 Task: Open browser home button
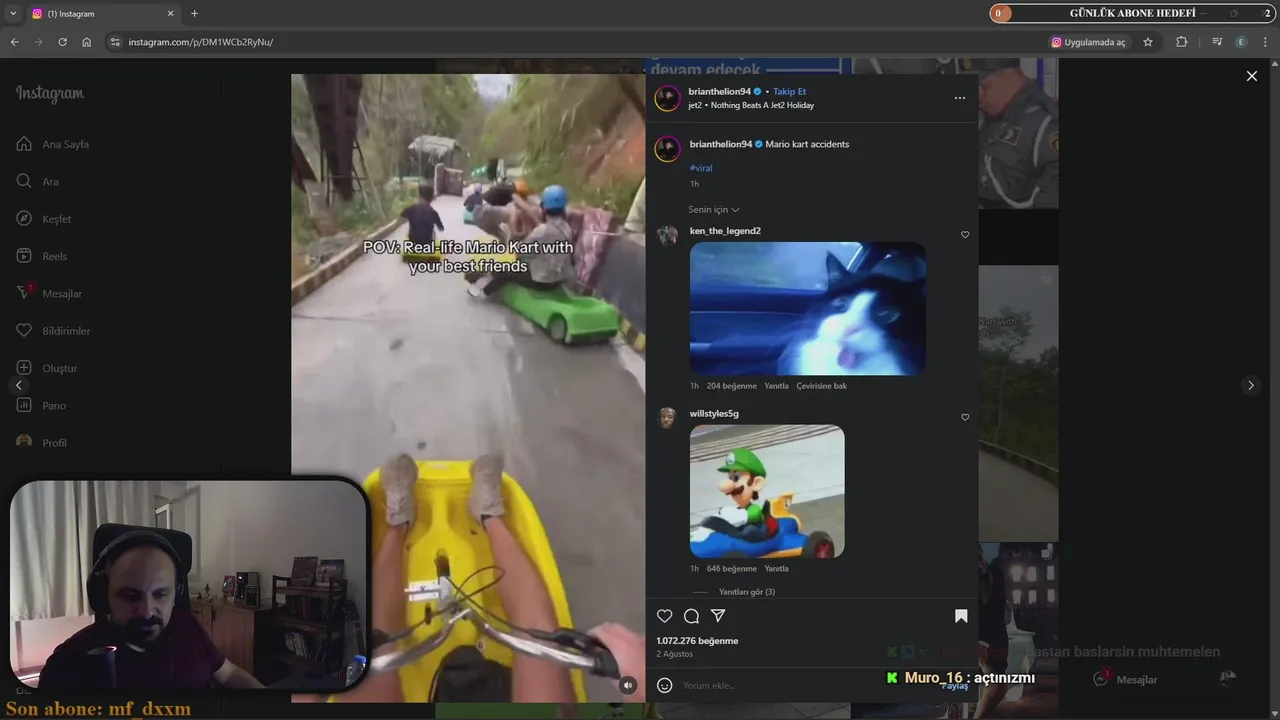86,42
